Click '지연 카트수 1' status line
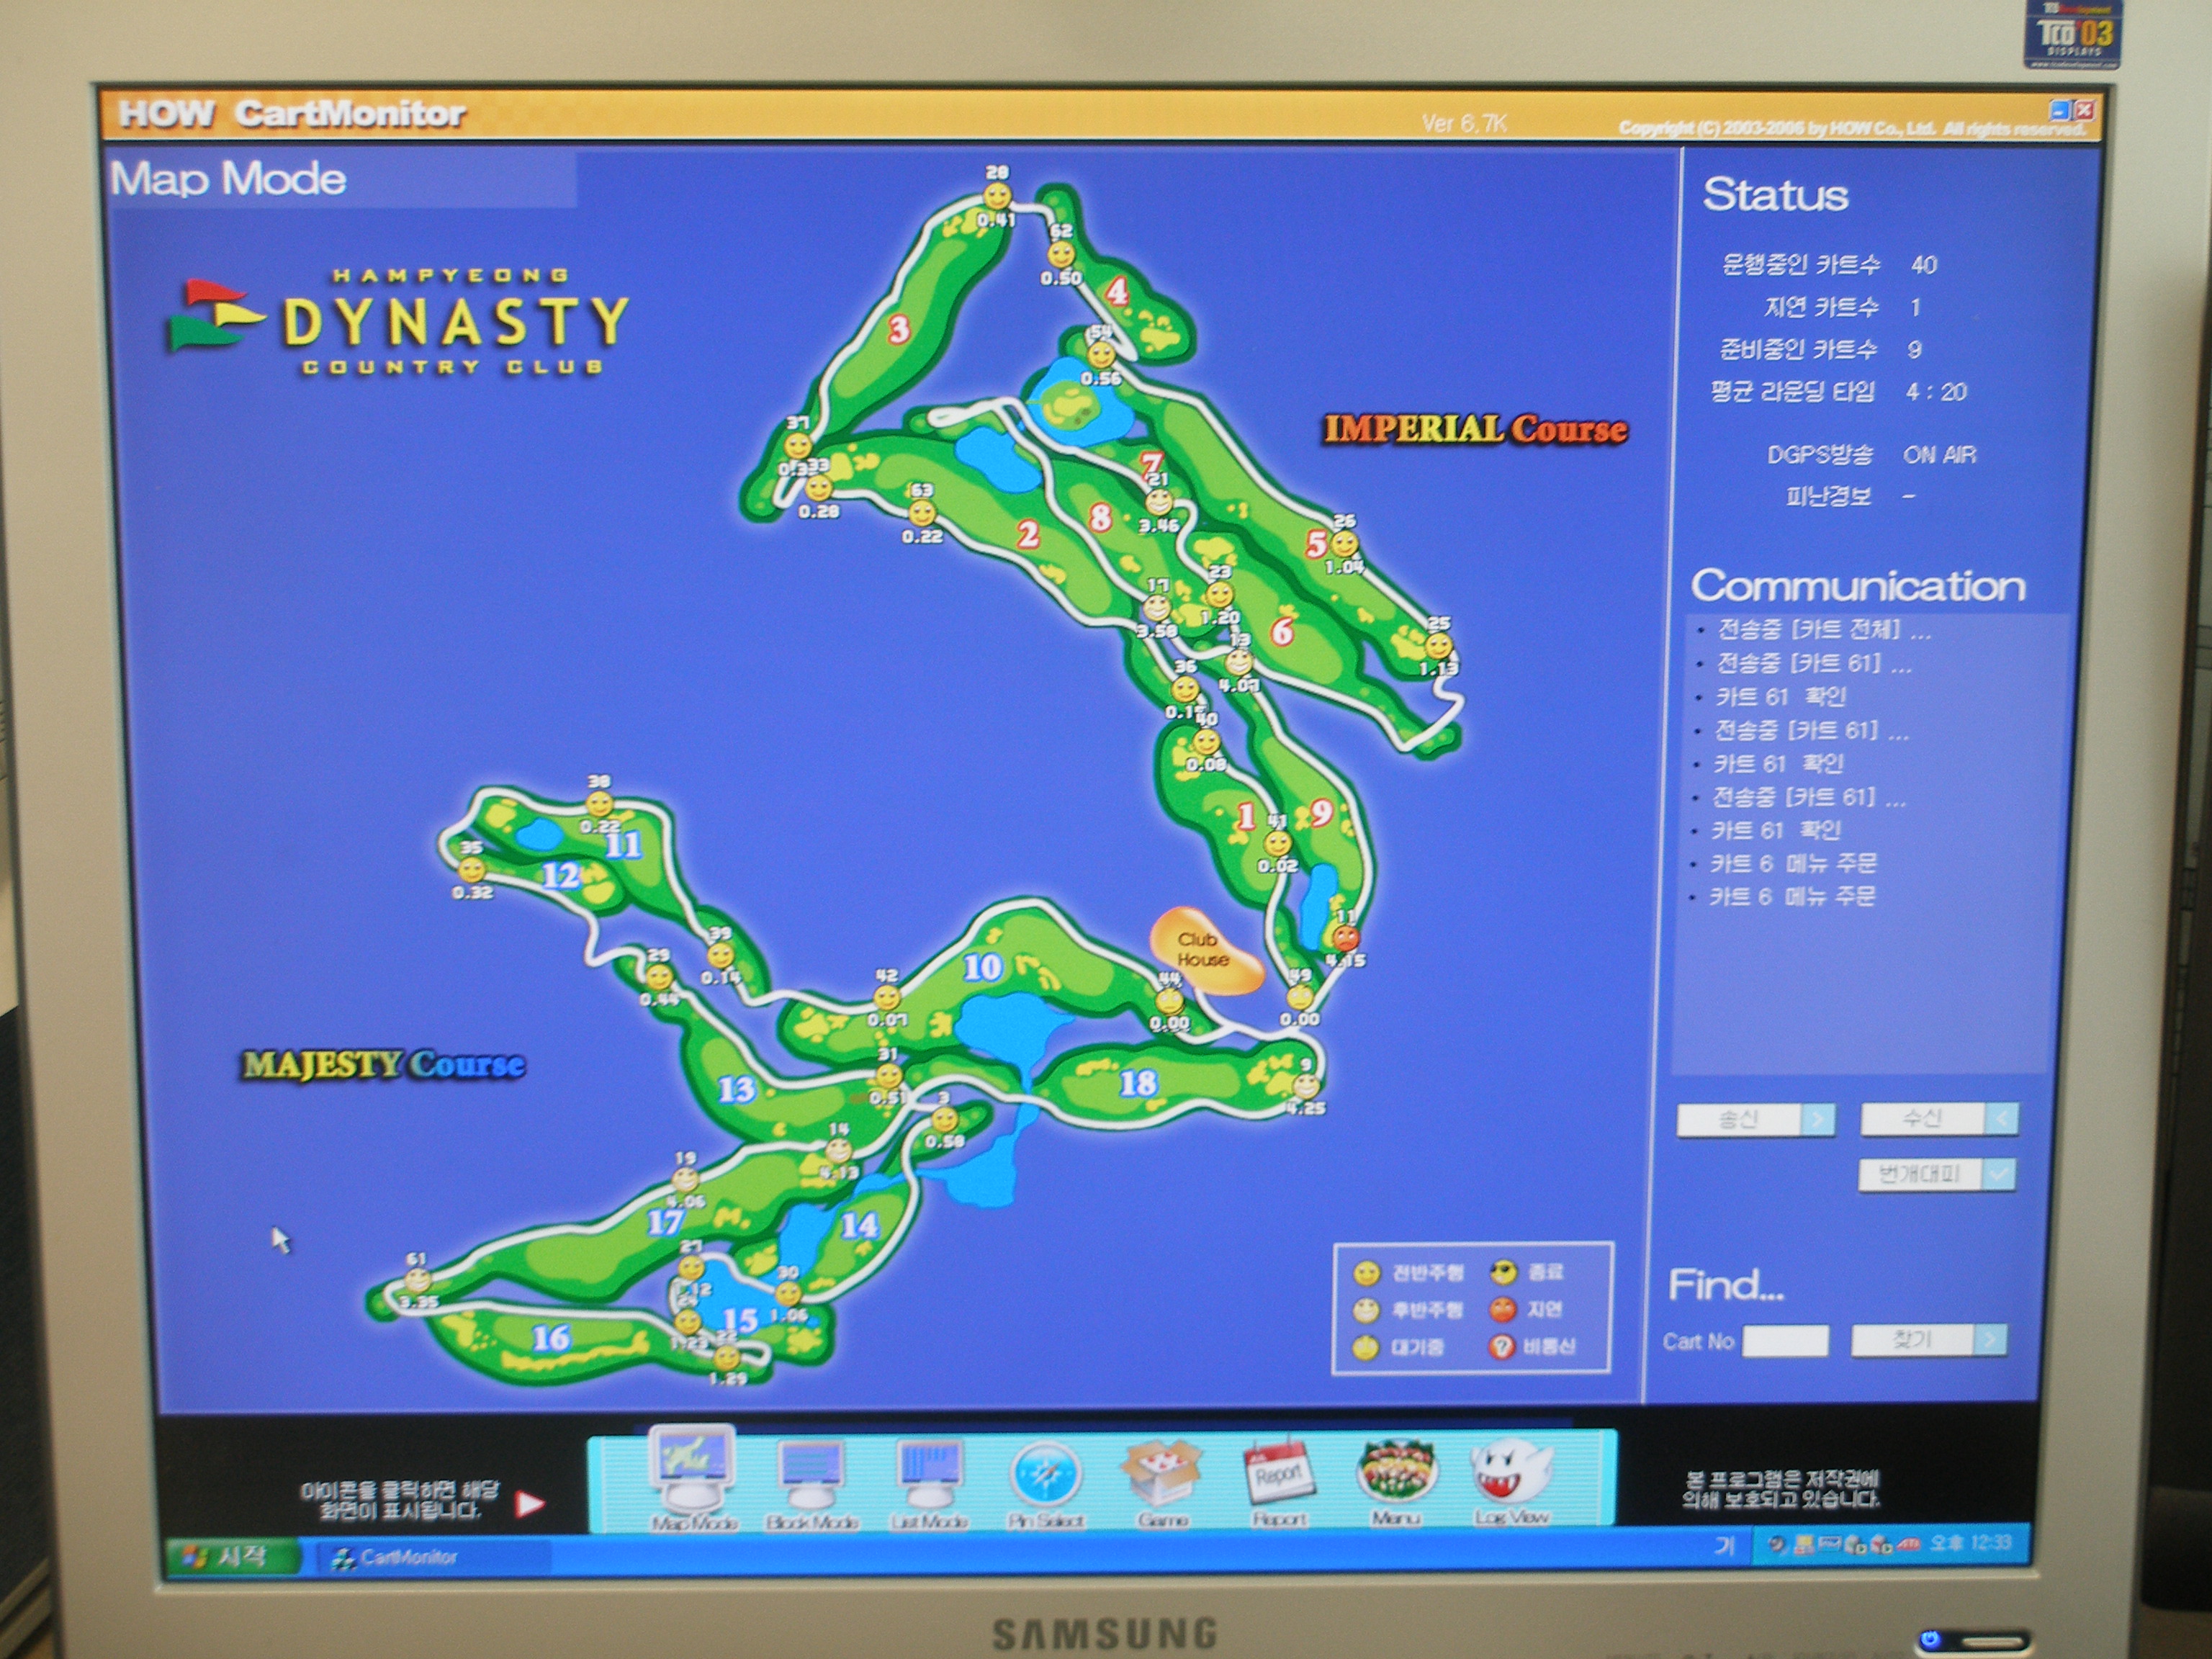Image resolution: width=2212 pixels, height=1659 pixels. tap(1842, 307)
